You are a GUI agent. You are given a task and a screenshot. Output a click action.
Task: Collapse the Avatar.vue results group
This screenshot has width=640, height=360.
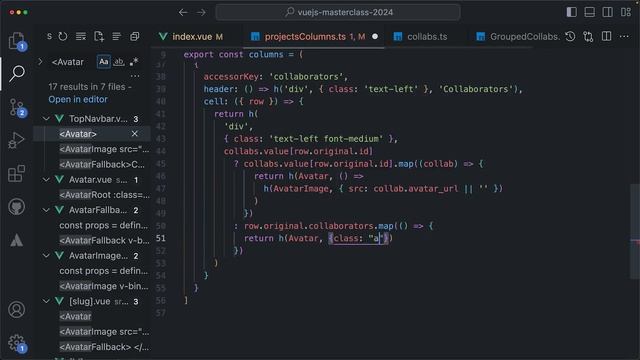46,180
